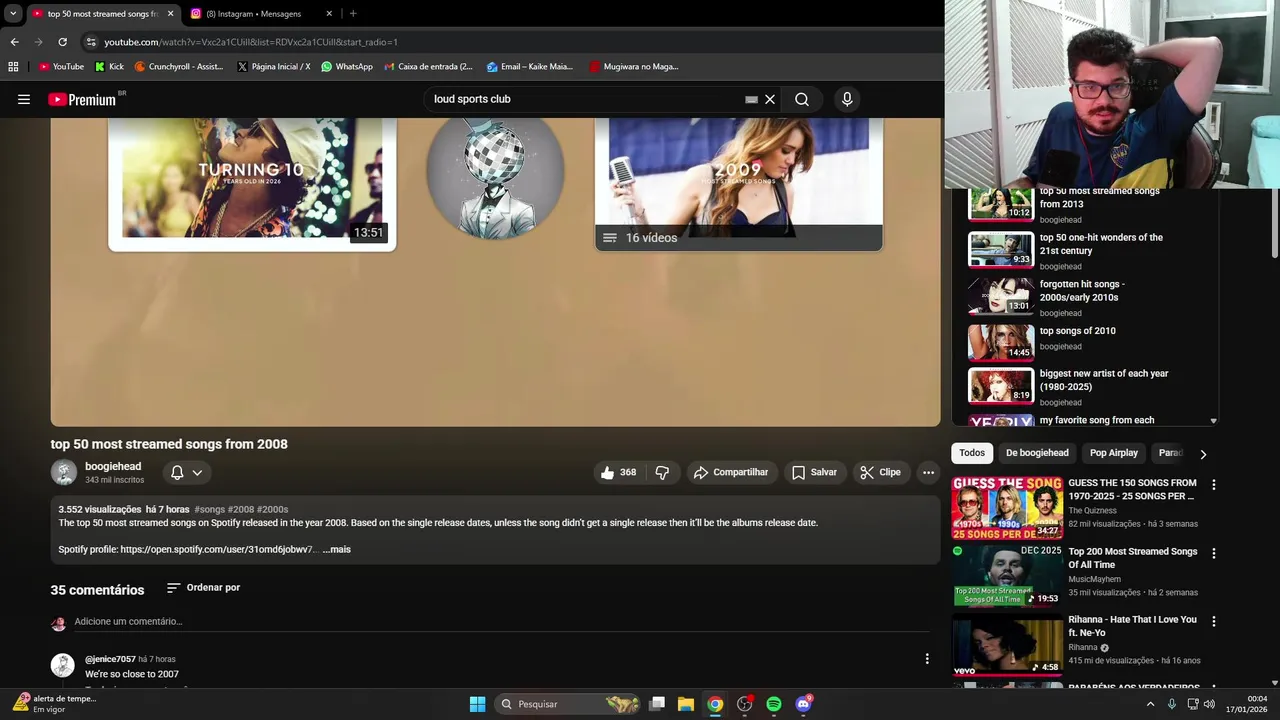
Task: Select the Pop Airplay filter chip
Action: pos(1114,453)
